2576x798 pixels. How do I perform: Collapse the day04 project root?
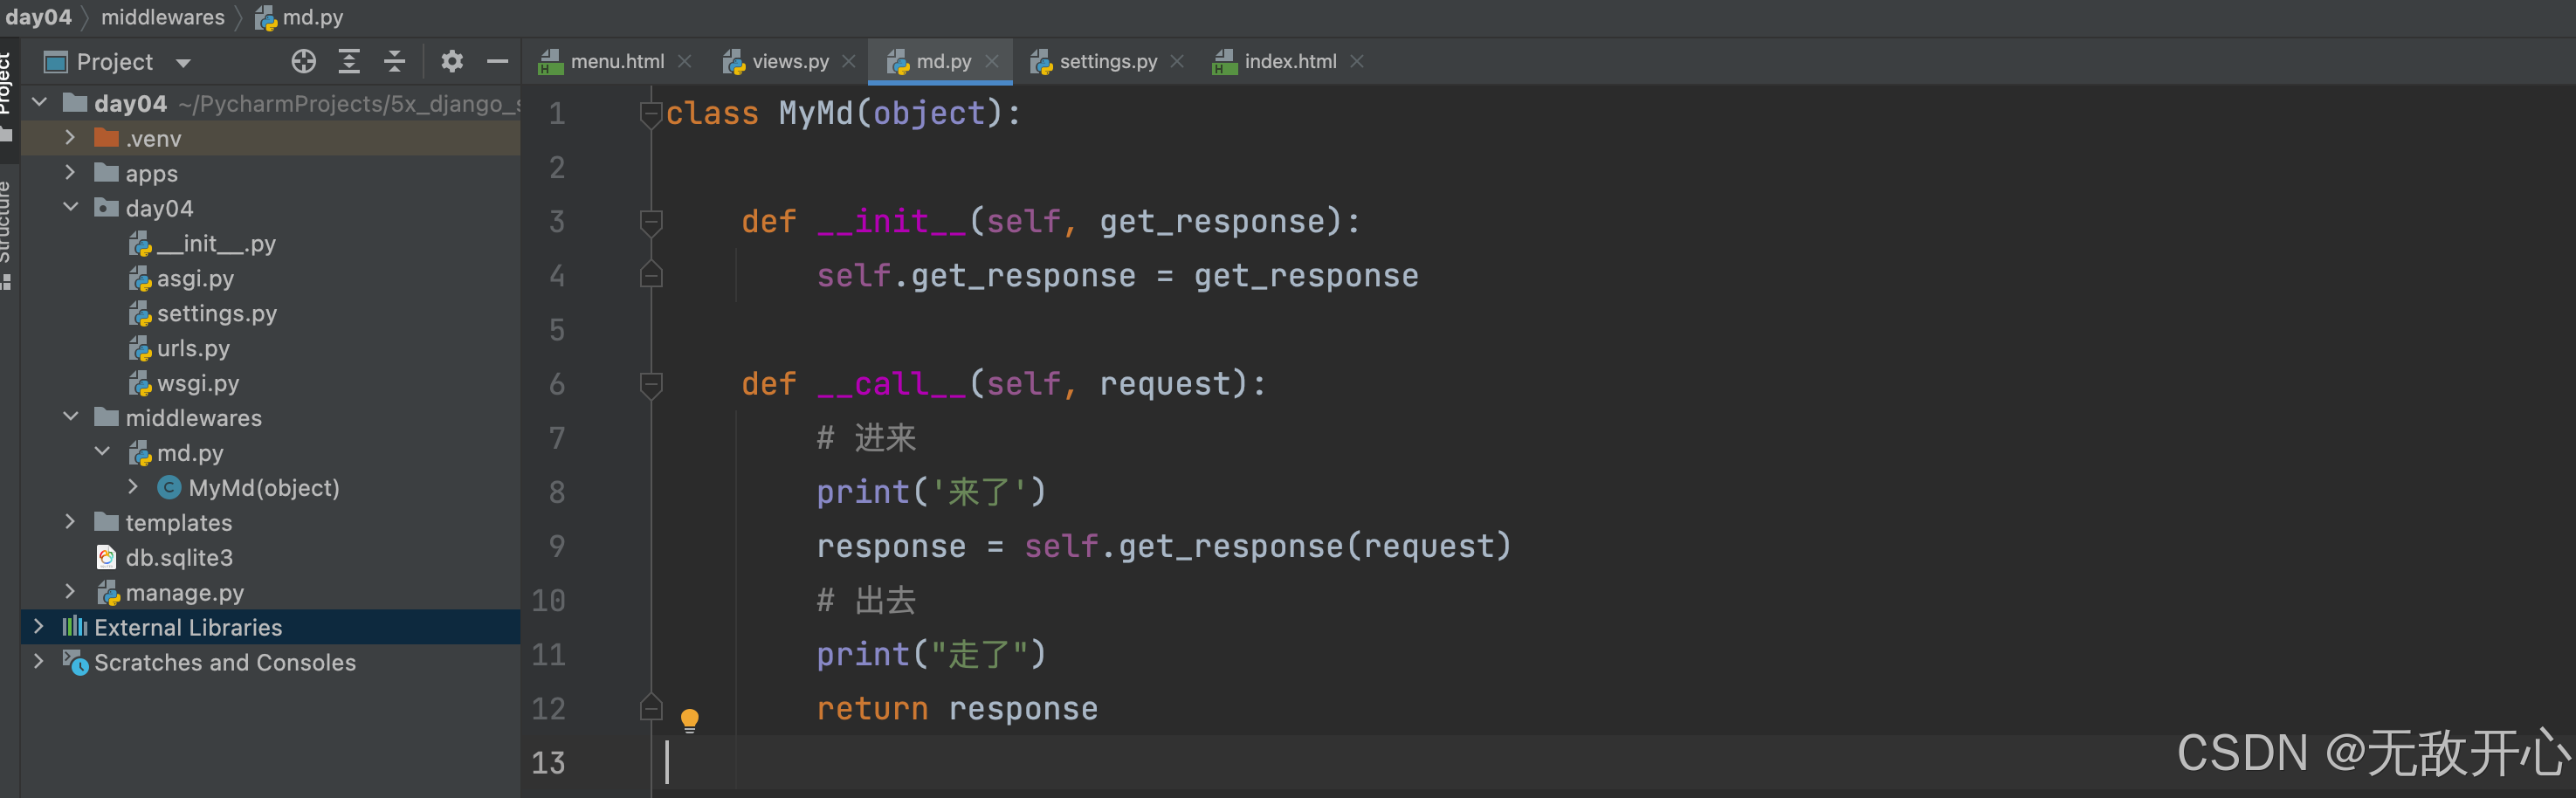[40, 103]
